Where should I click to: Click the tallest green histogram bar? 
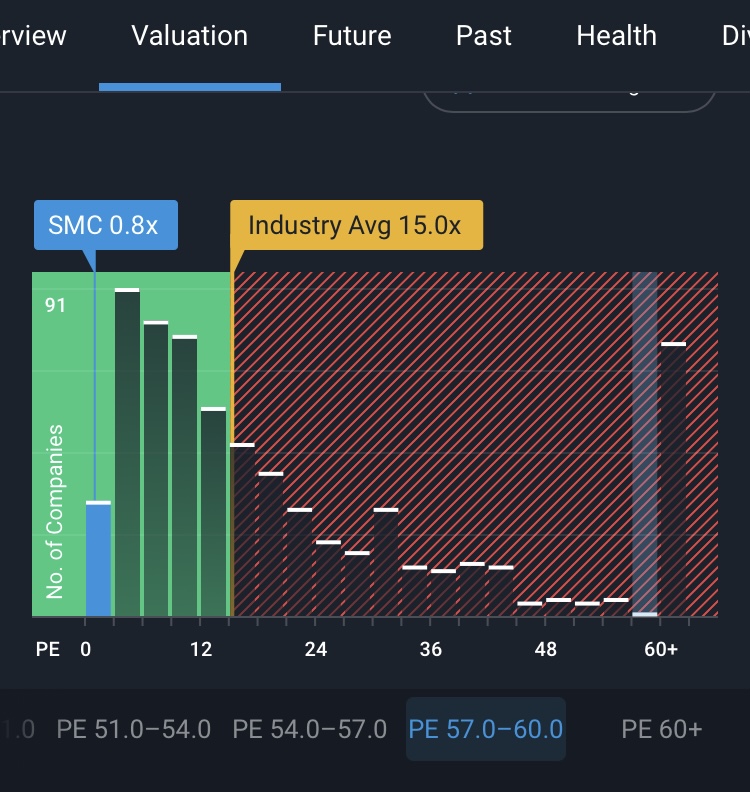point(127,452)
